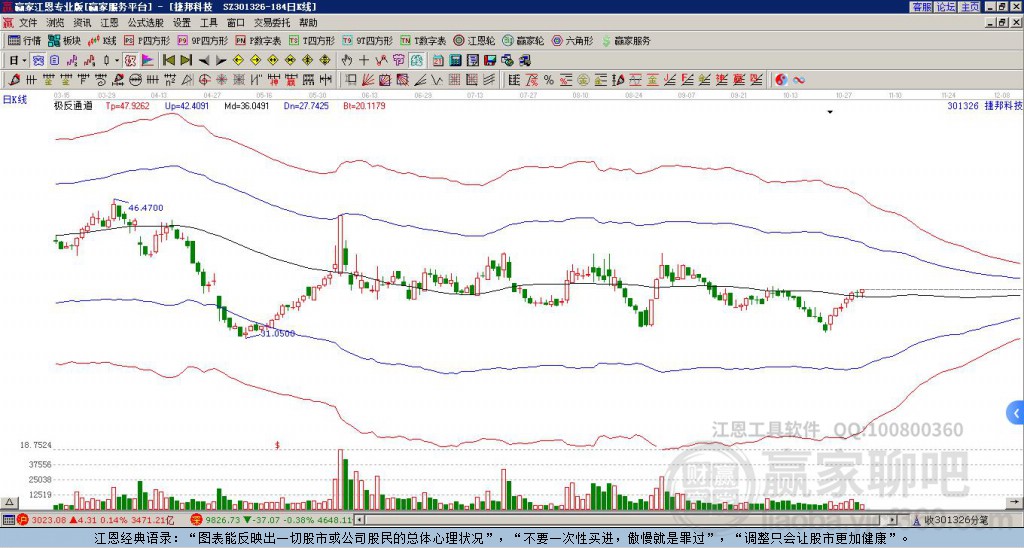Viewport: 1024px width, 548px height.
Task: Open the 六角形 hexagon tool
Action: (572, 40)
